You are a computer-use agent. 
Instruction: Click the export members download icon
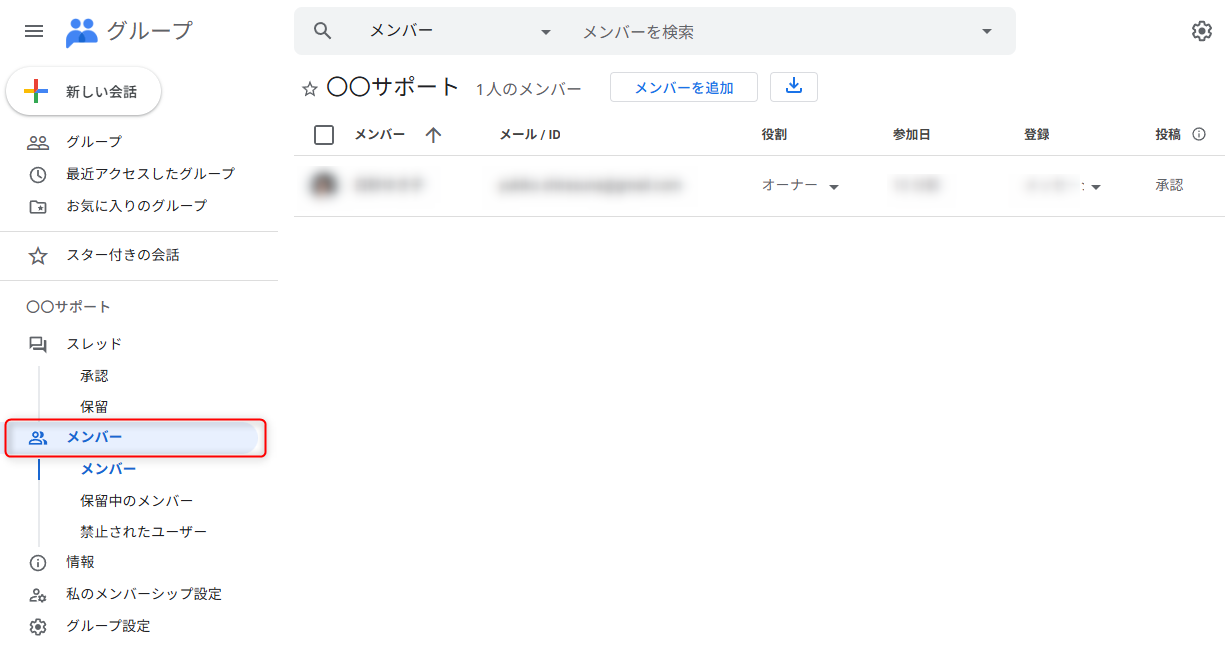794,87
